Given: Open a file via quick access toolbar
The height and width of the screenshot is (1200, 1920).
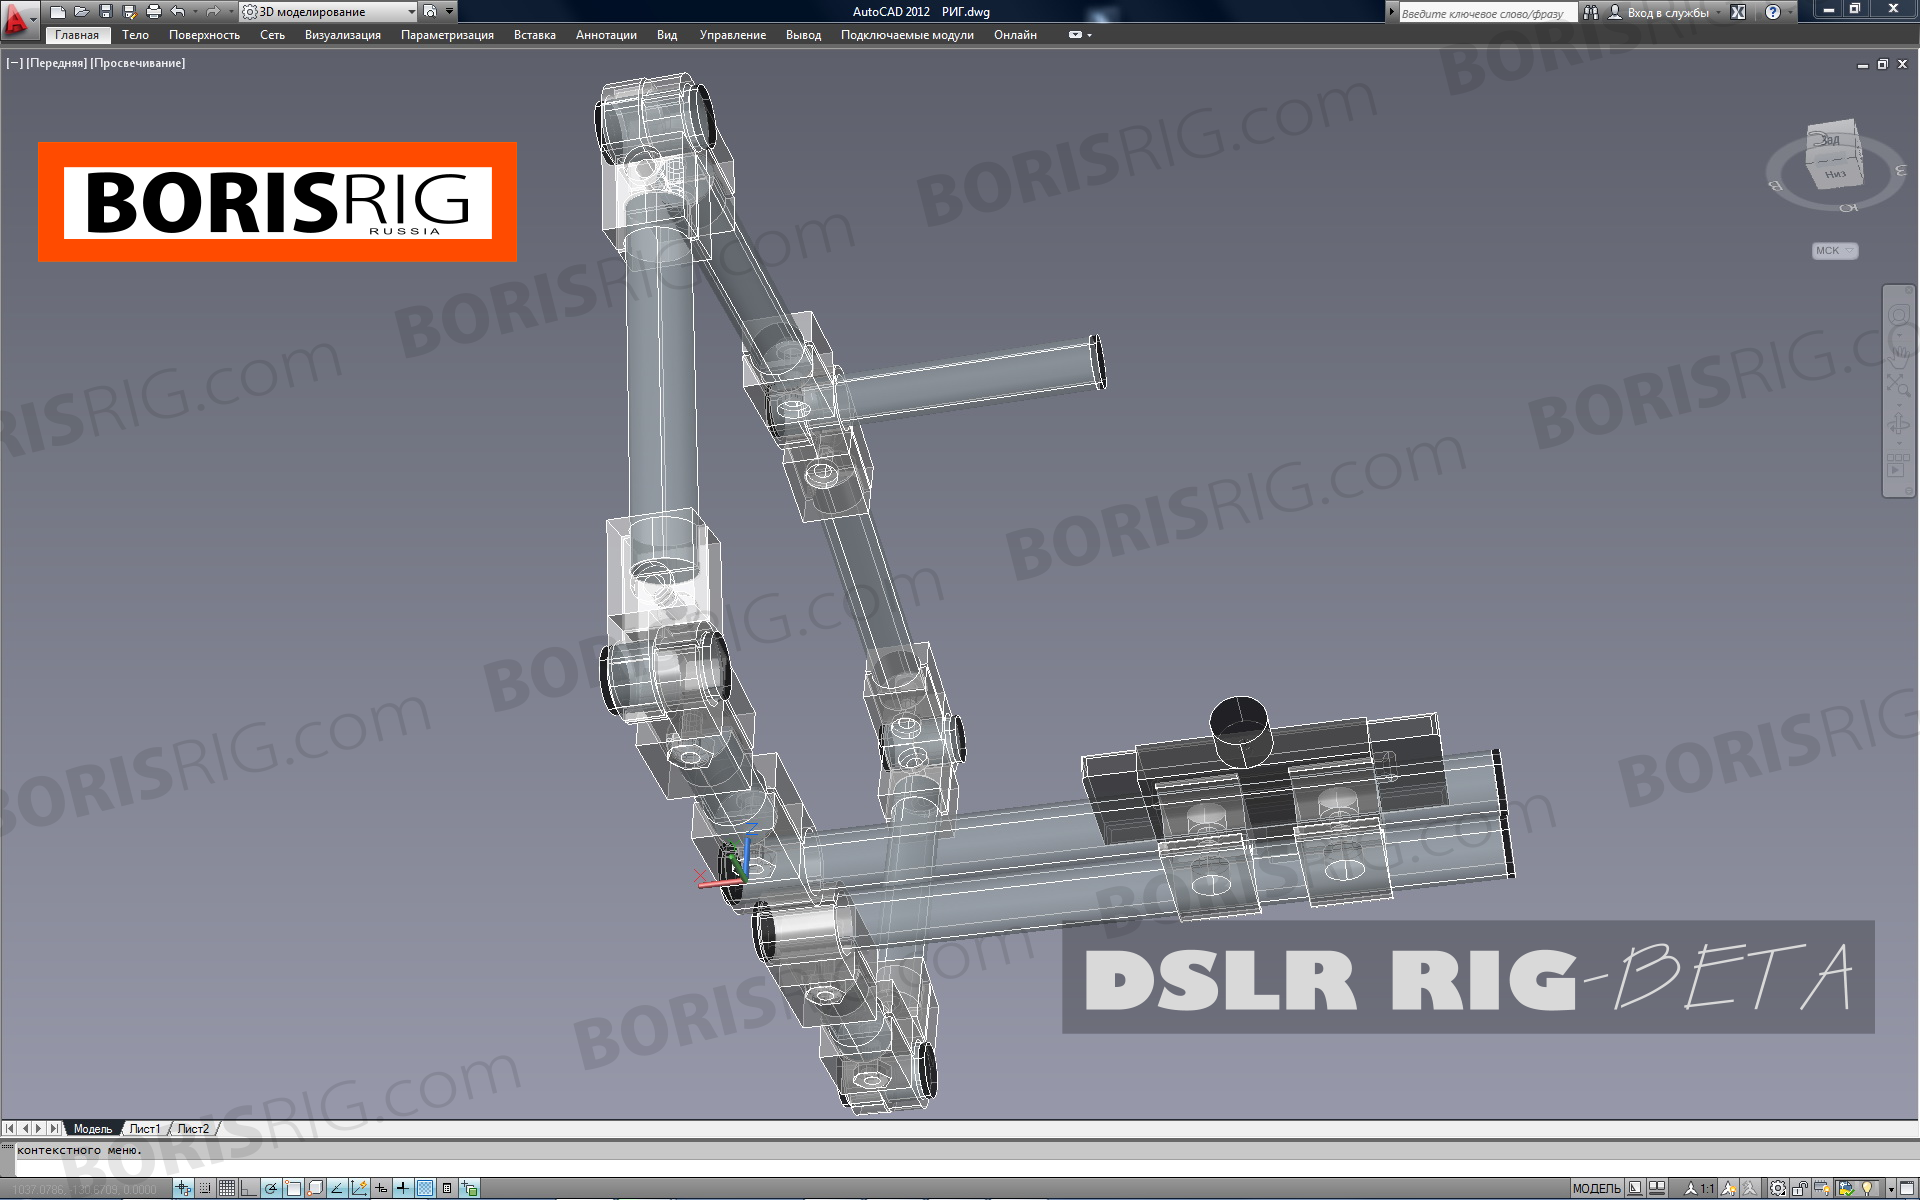Looking at the screenshot, I should click(x=81, y=12).
